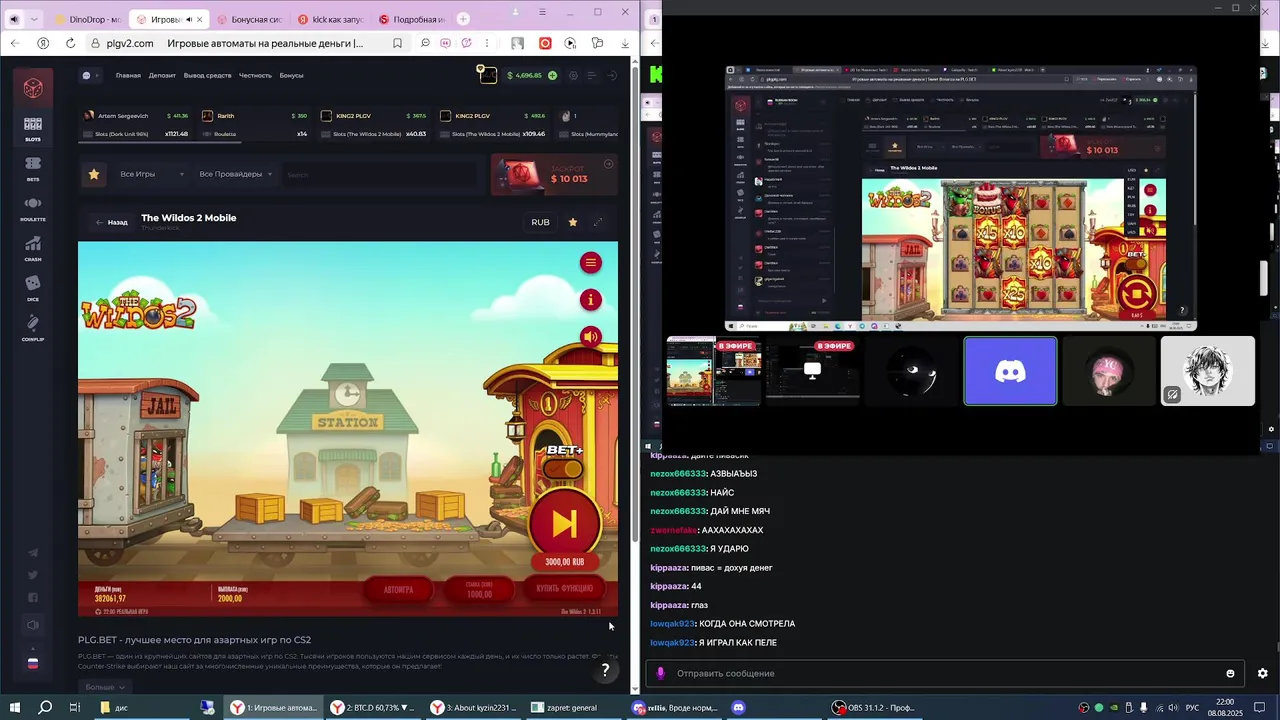Open the chat emoji picker
The height and width of the screenshot is (720, 1280).
(x=1230, y=673)
